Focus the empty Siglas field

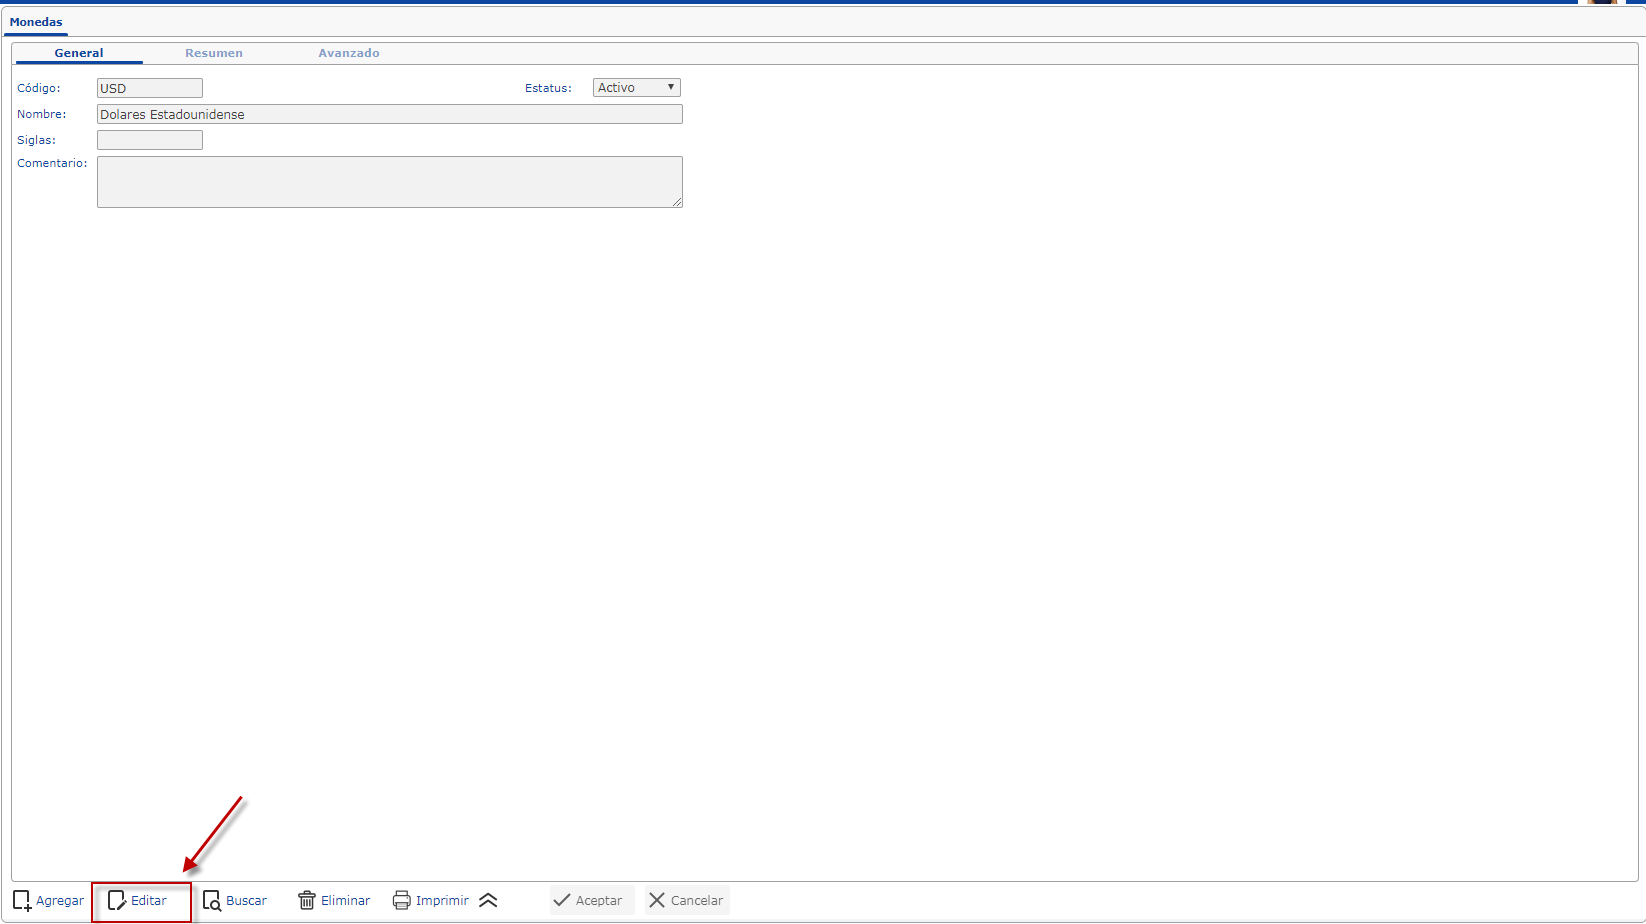point(150,140)
